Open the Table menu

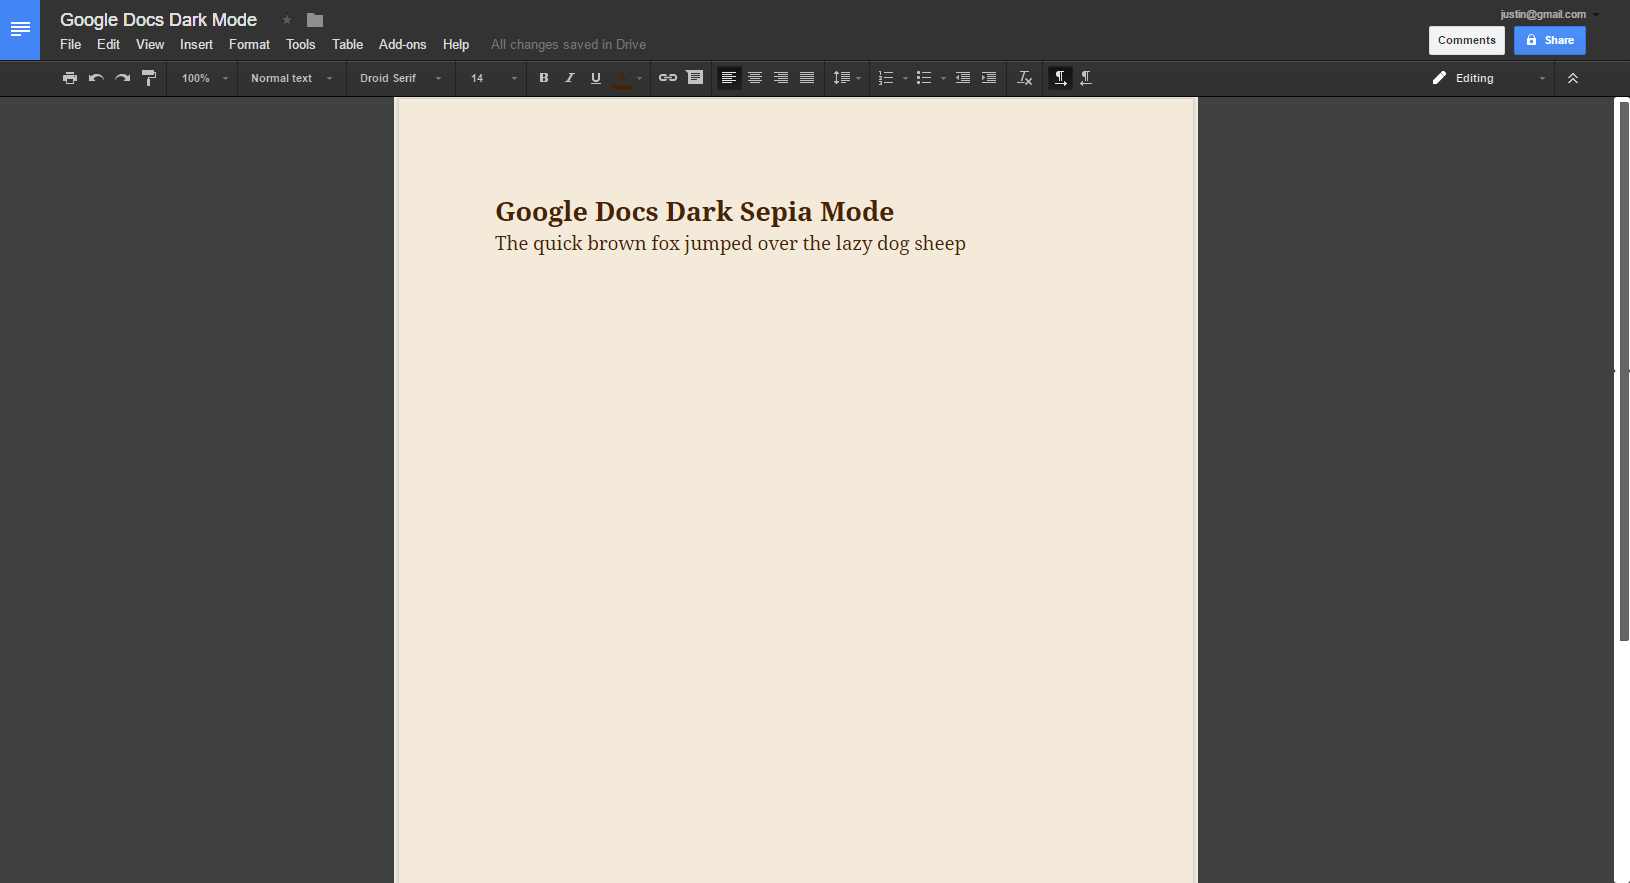pyautogui.click(x=347, y=45)
